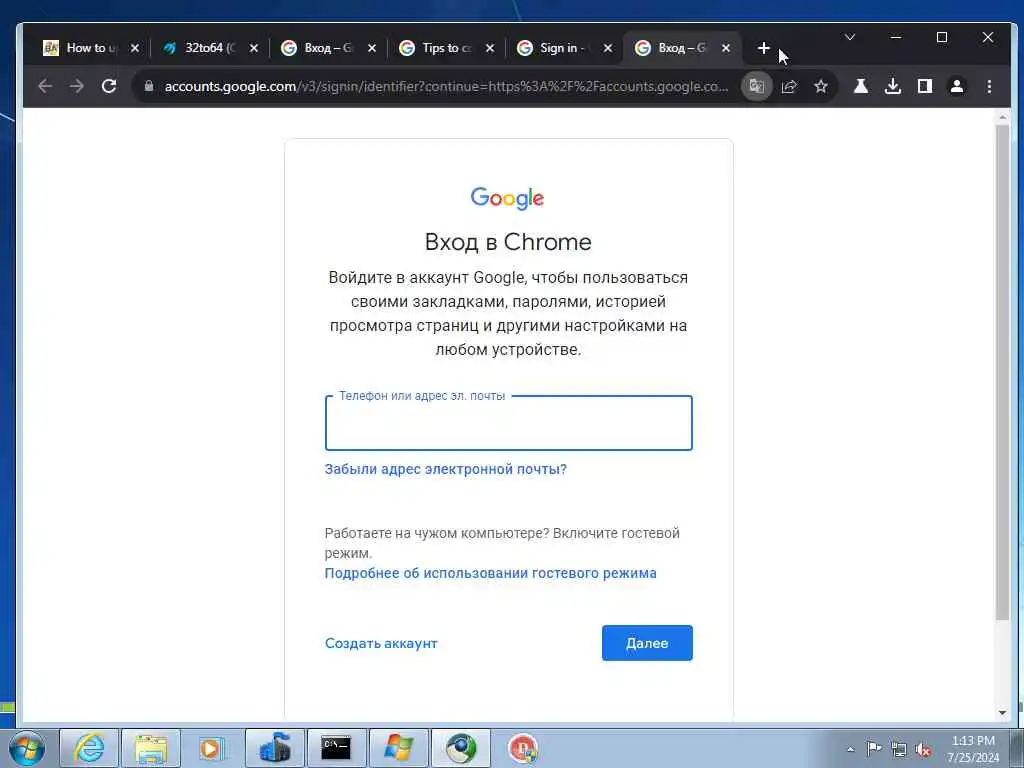Screen dimensions: 1024x768
Task: Switch to the 32to64 tab
Action: tap(210, 48)
